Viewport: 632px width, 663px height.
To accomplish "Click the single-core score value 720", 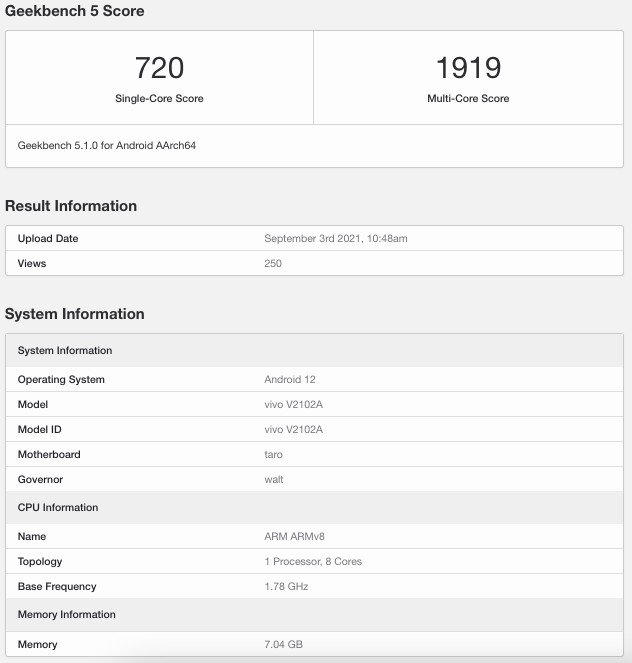I will click(159, 68).
